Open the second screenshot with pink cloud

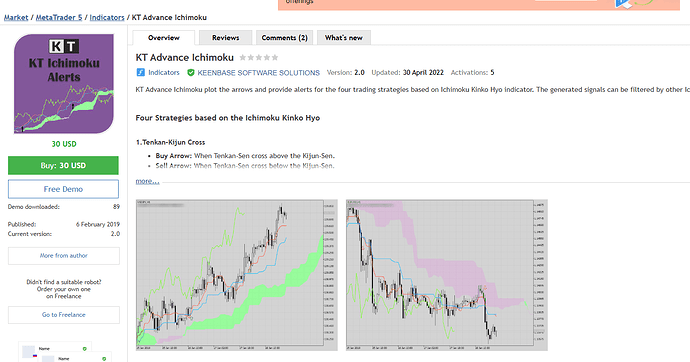(x=447, y=275)
